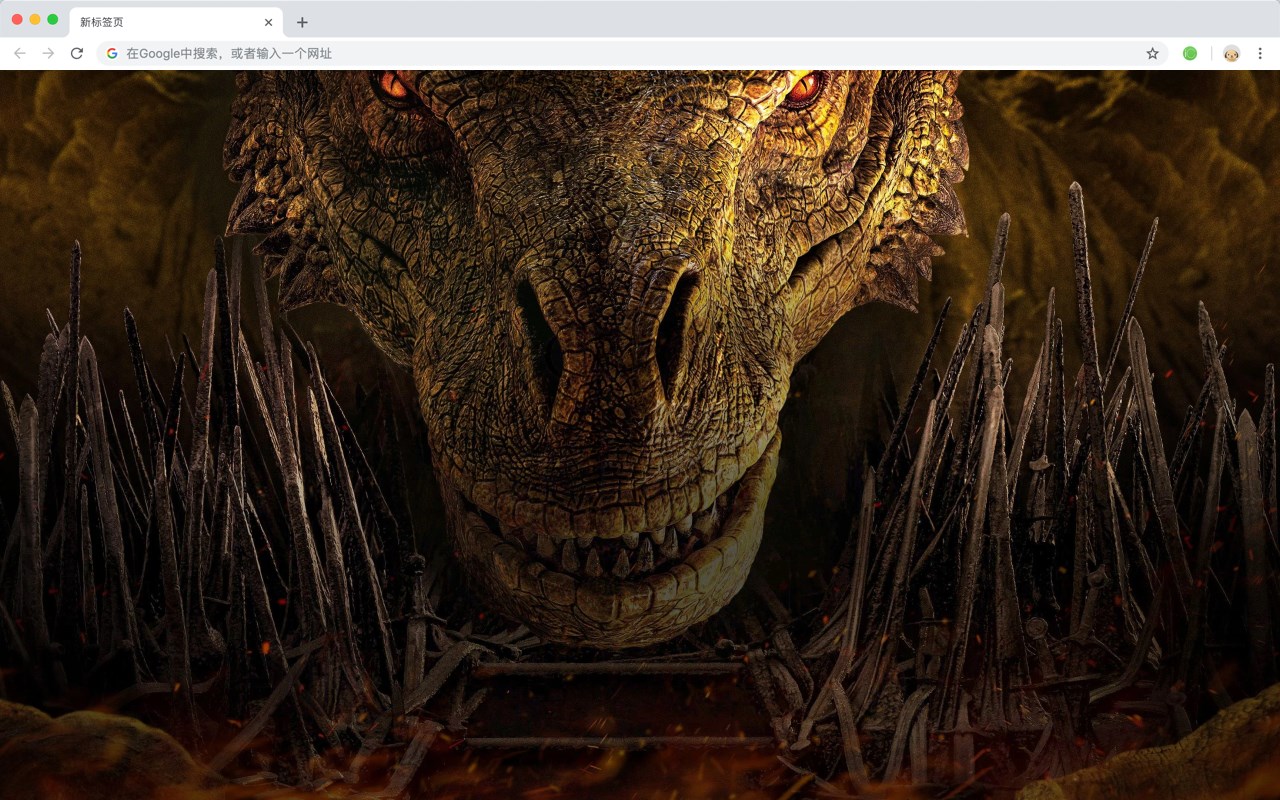Open the Chrome three-dot menu
This screenshot has height=800, width=1280.
click(1260, 53)
